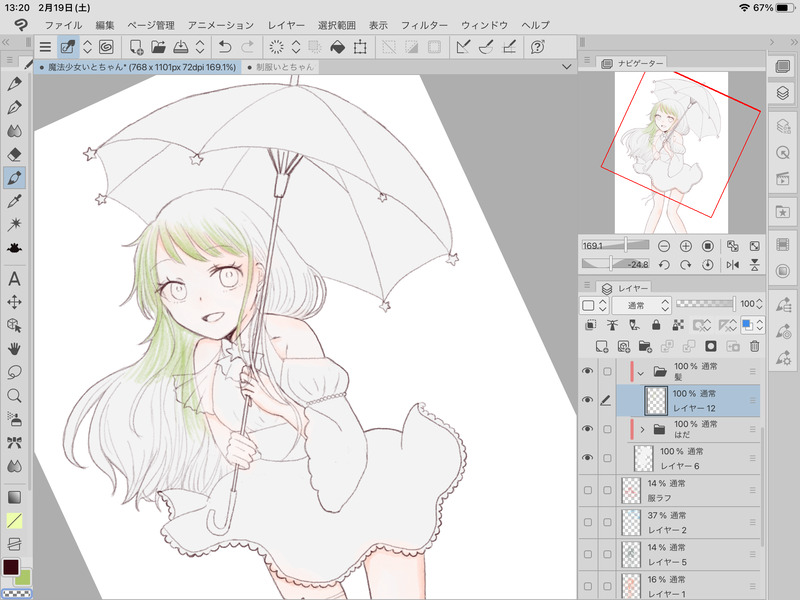Toggle visibility of the はだ folder
Viewport: 800px width, 600px height.
tap(587, 429)
